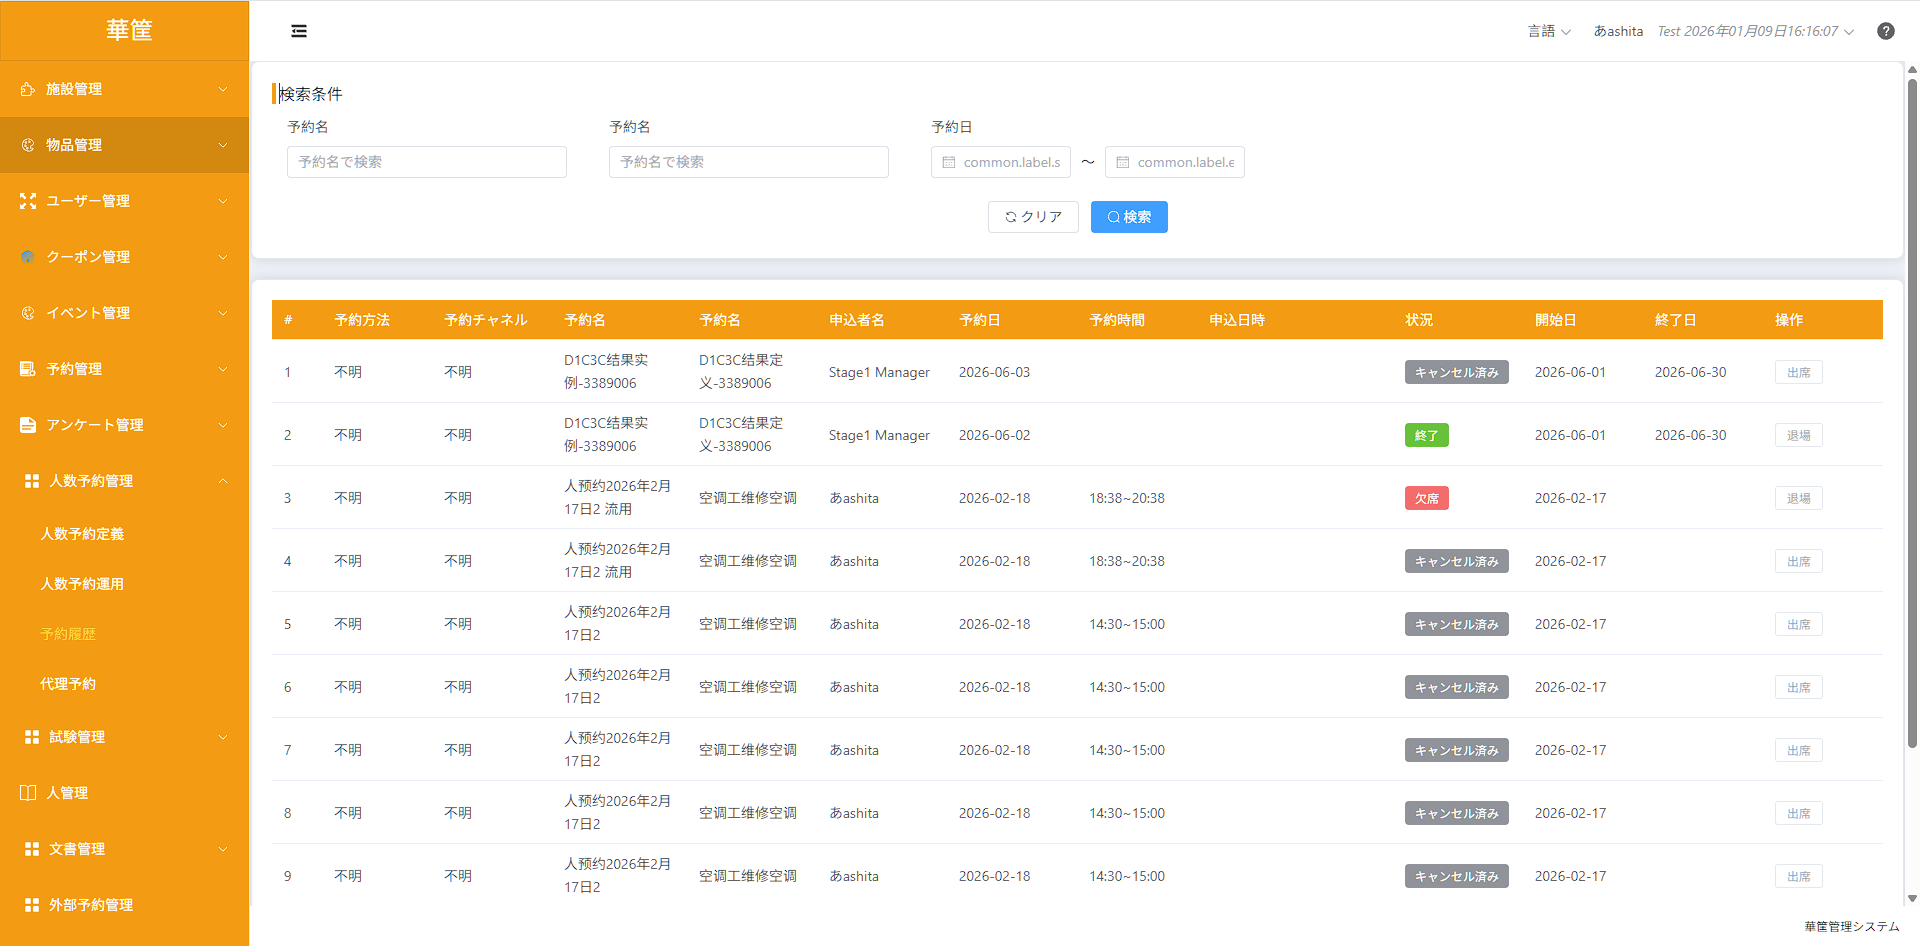Click the アンケート管理 sidebar icon
This screenshot has width=1920, height=946.
pos(28,425)
